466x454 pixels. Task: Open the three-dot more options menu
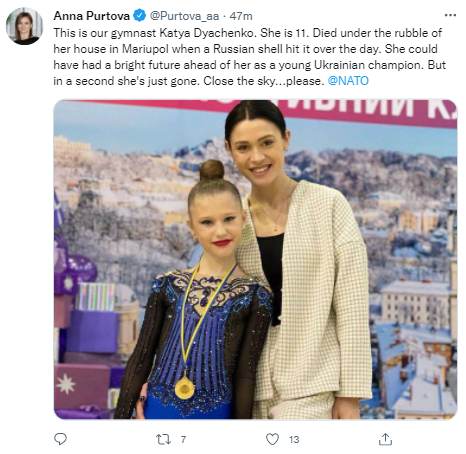point(450,15)
